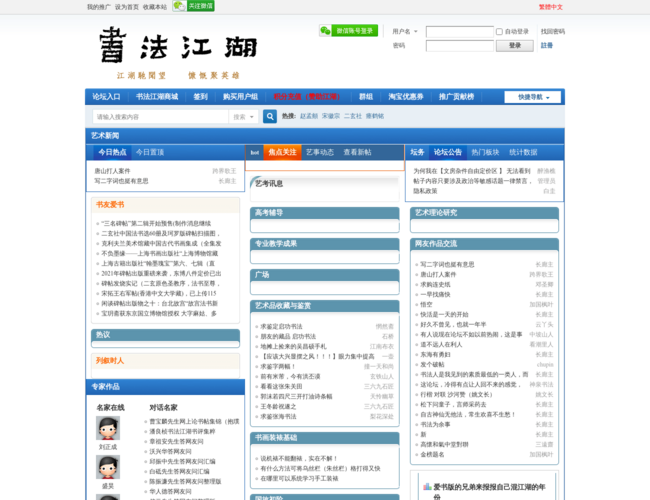Open 推广贡献榜 navigation item
The width and height of the screenshot is (650, 500).
pyautogui.click(x=456, y=97)
